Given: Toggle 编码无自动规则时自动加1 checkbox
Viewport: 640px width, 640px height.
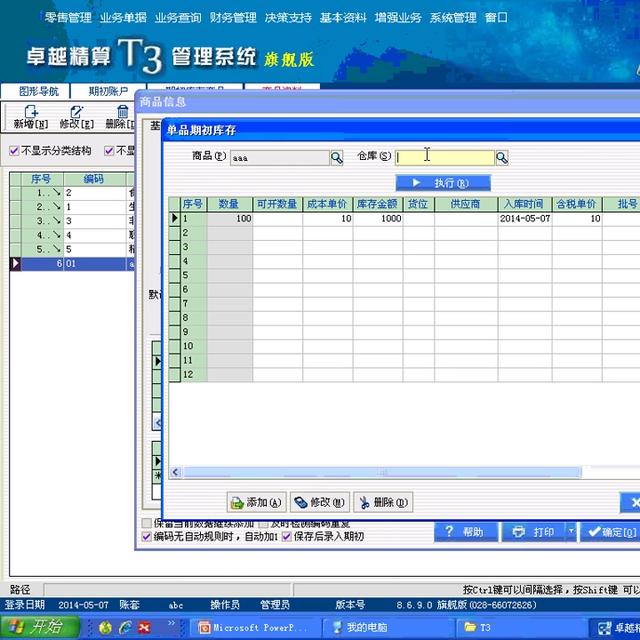Looking at the screenshot, I should point(146,537).
